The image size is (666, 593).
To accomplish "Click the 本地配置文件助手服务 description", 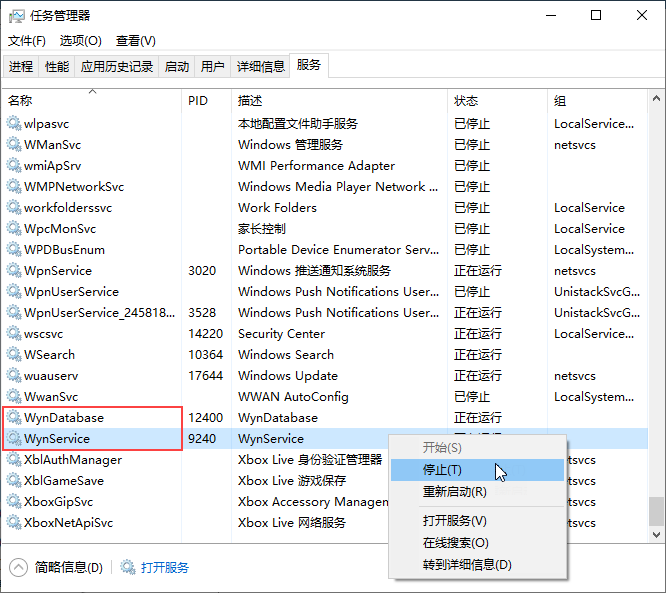I will [298, 124].
